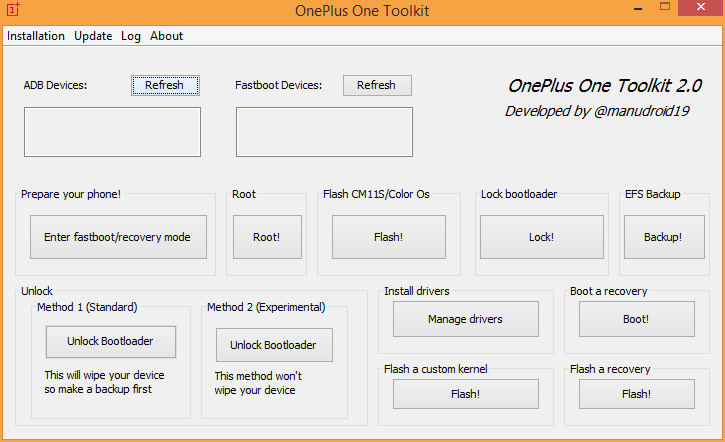Open Manage drivers
The image size is (725, 442).
tap(466, 319)
